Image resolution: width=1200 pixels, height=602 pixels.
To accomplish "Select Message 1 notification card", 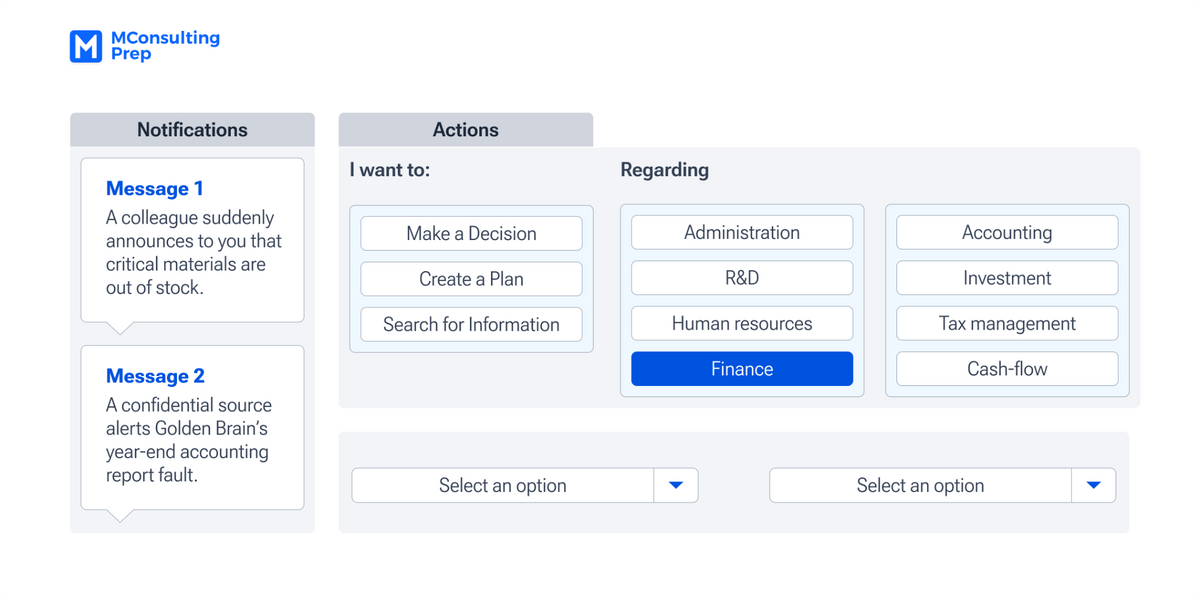I will pos(192,240).
